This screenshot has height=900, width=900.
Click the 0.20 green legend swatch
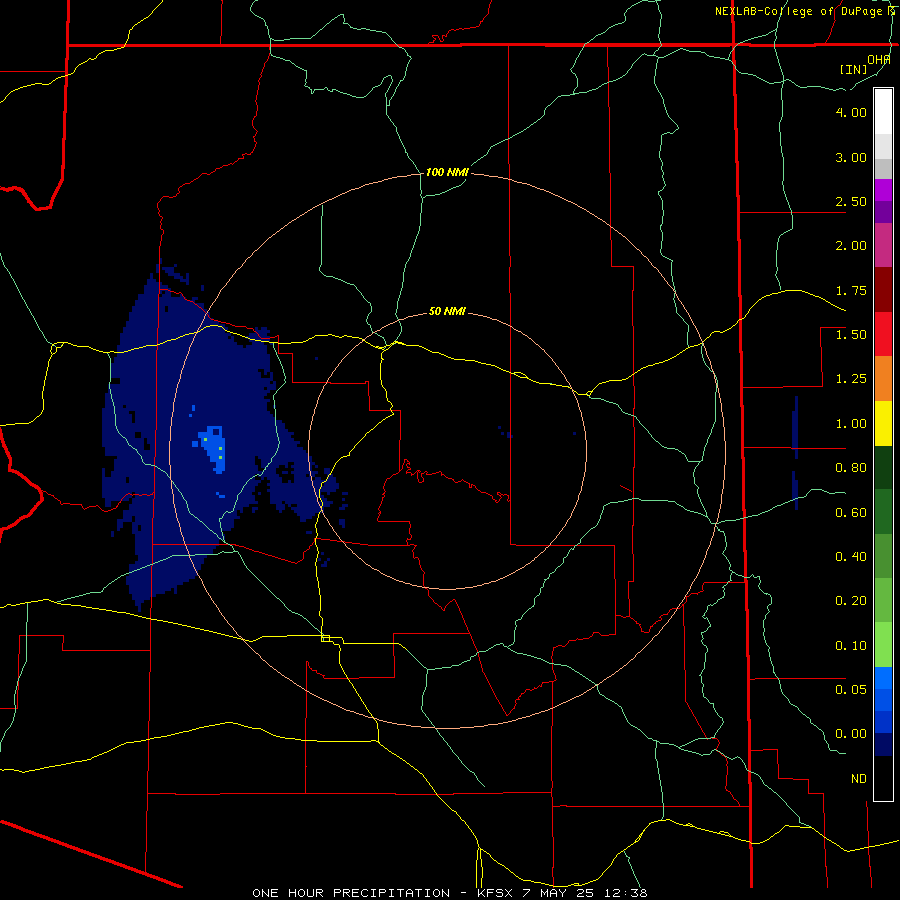point(883,600)
